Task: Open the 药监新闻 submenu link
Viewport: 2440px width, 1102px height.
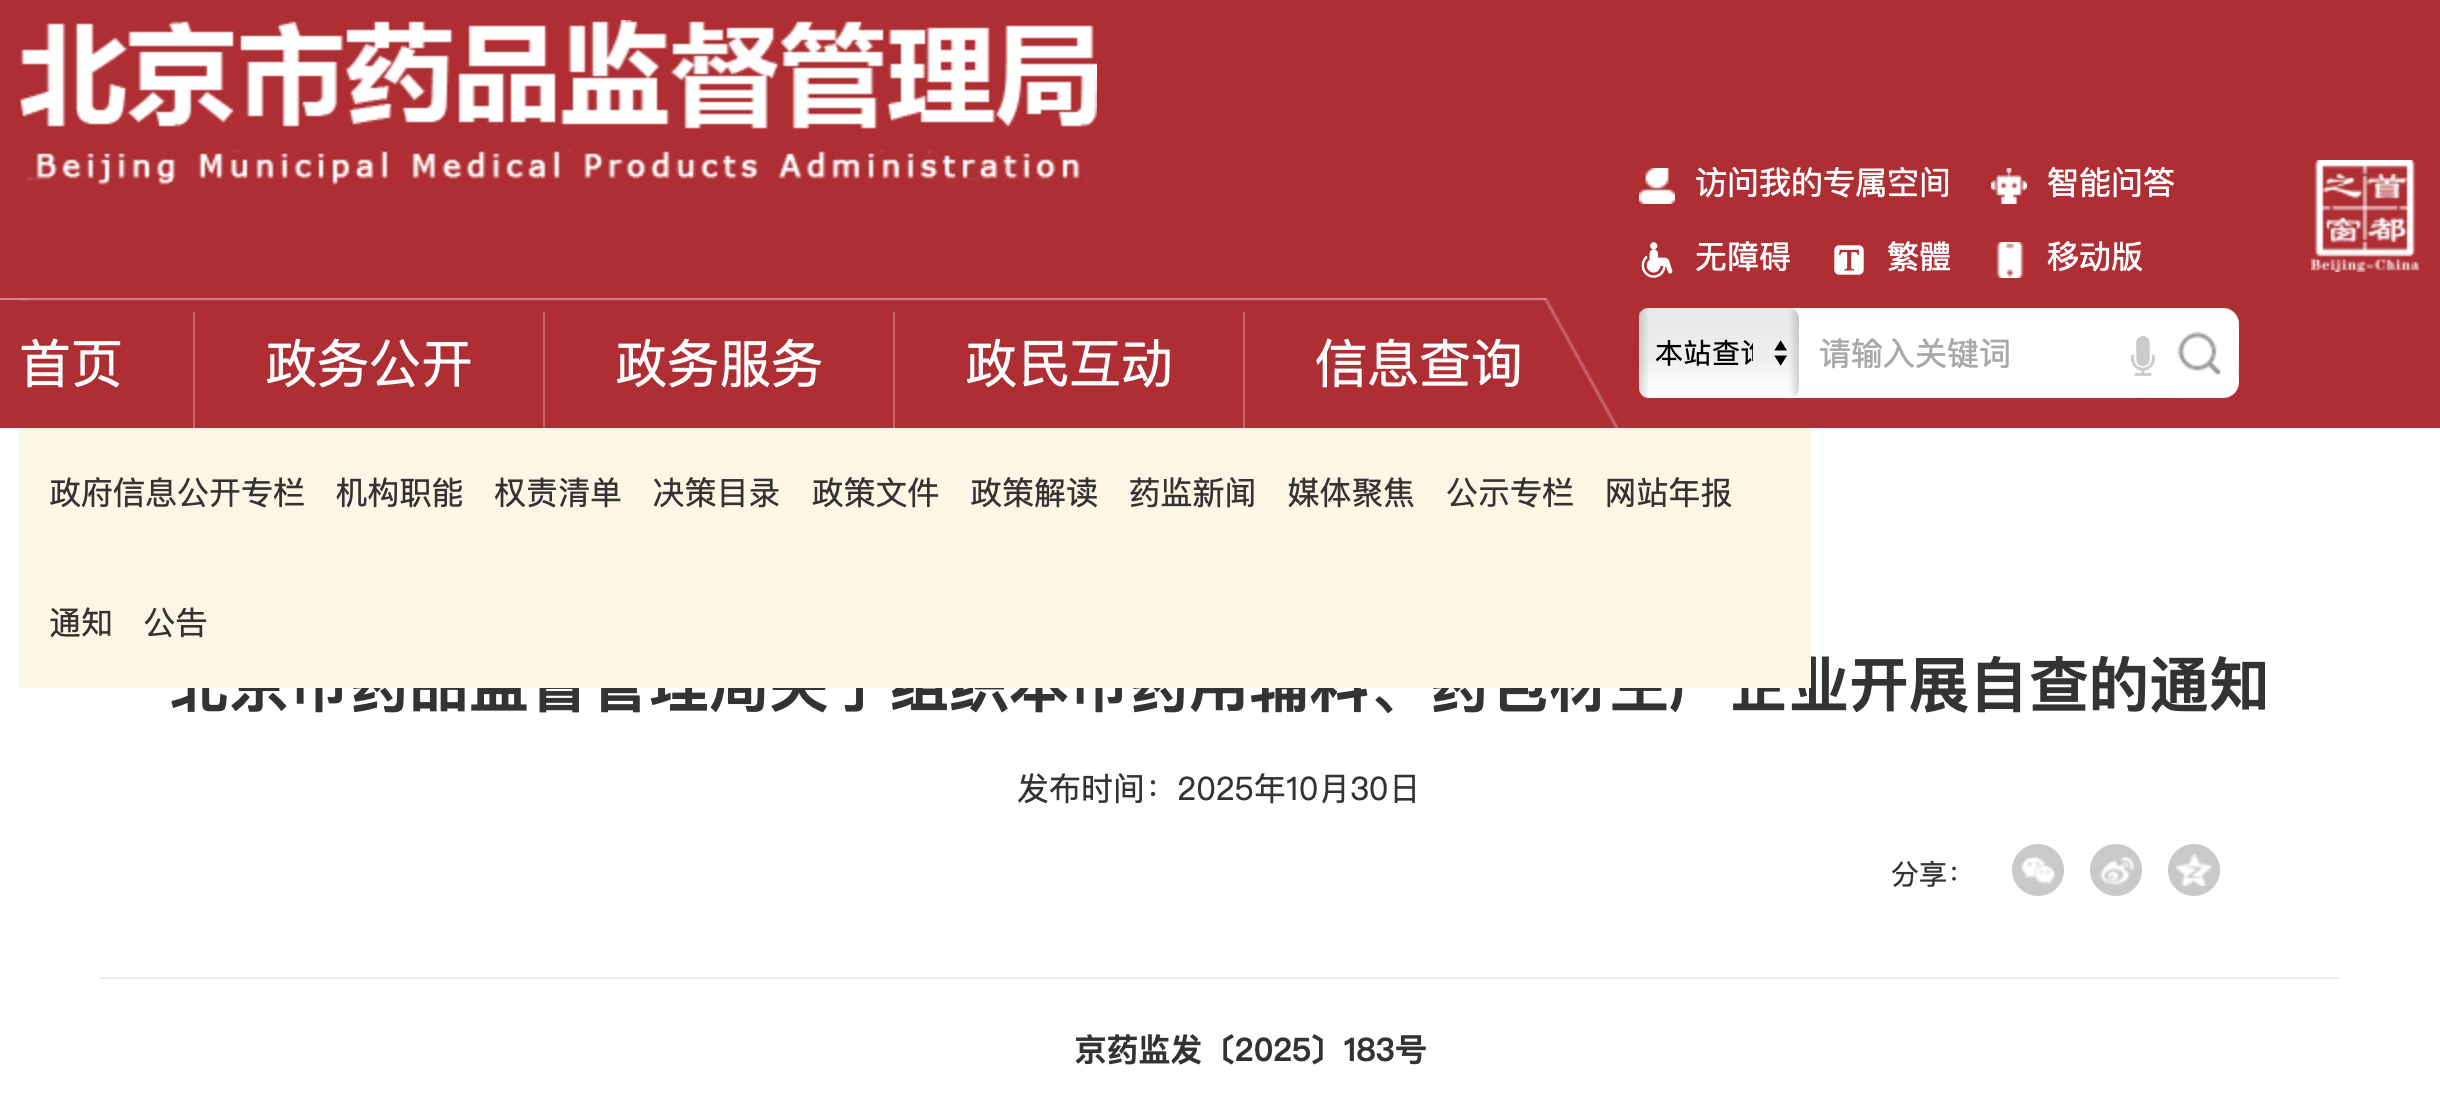Action: pos(1192,493)
